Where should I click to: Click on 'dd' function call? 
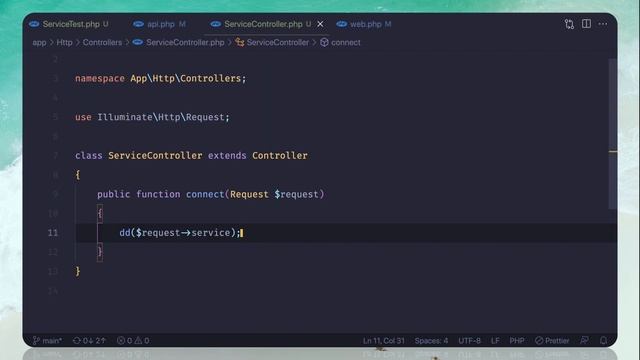click(124, 233)
